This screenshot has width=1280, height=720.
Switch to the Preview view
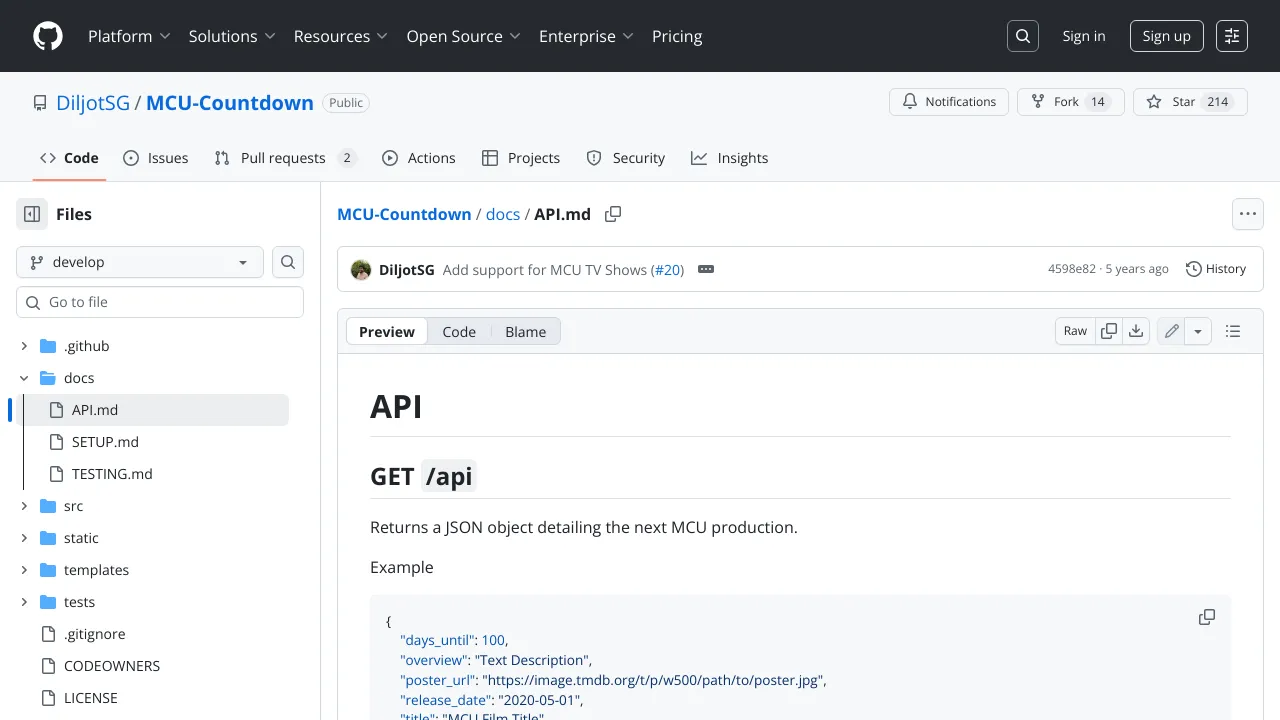click(x=387, y=332)
